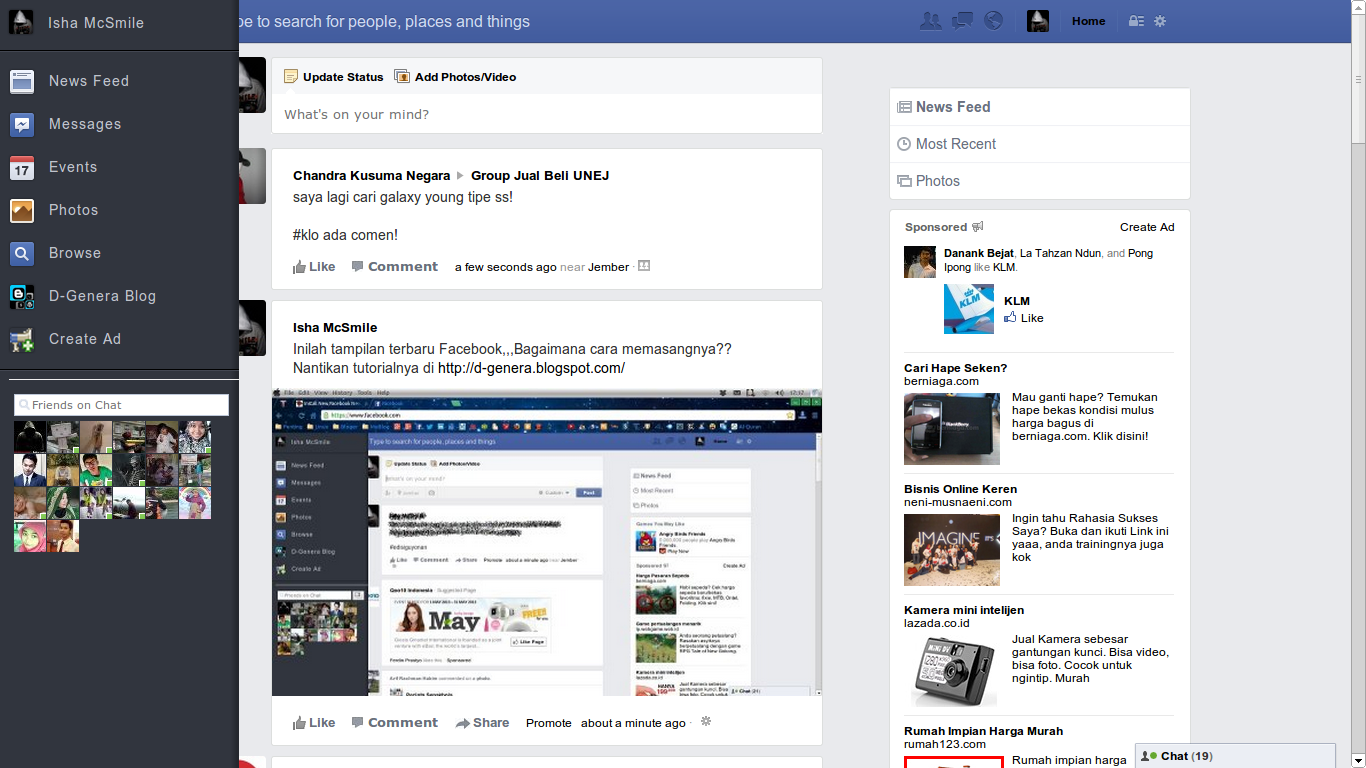
Task: Open the Messages icon in top bar
Action: click(962, 20)
